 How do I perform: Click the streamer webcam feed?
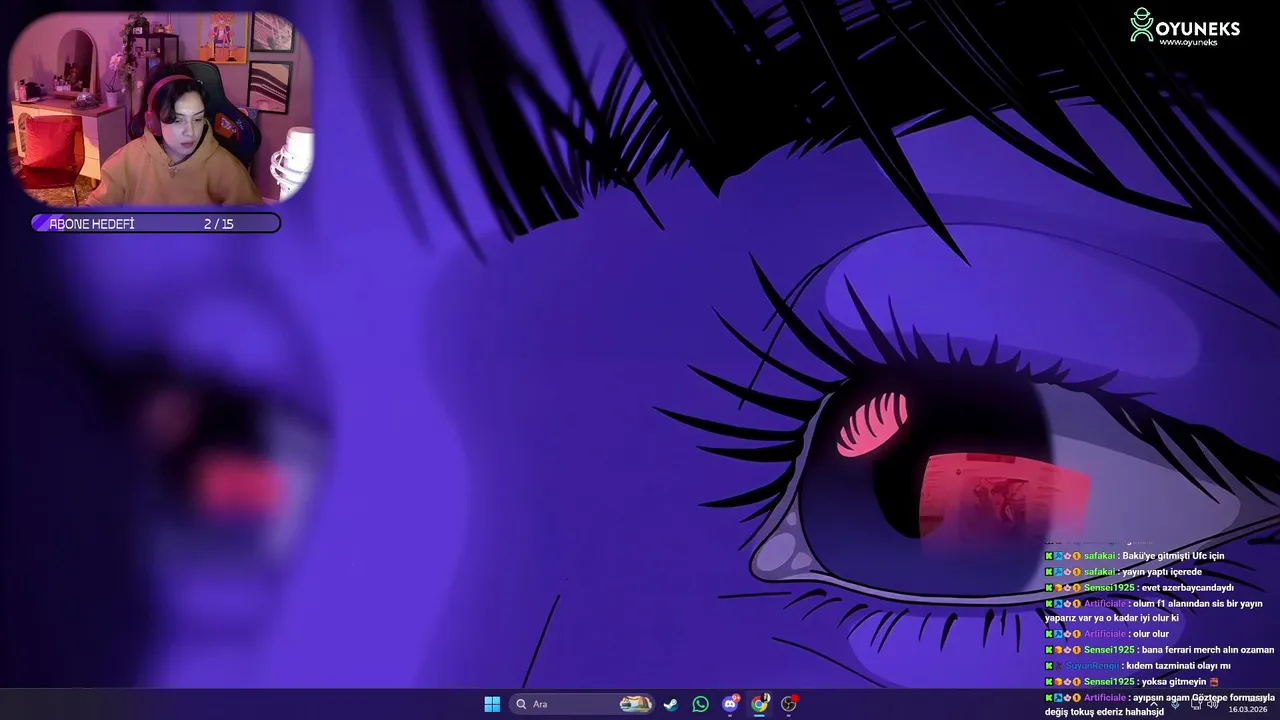tap(161, 108)
